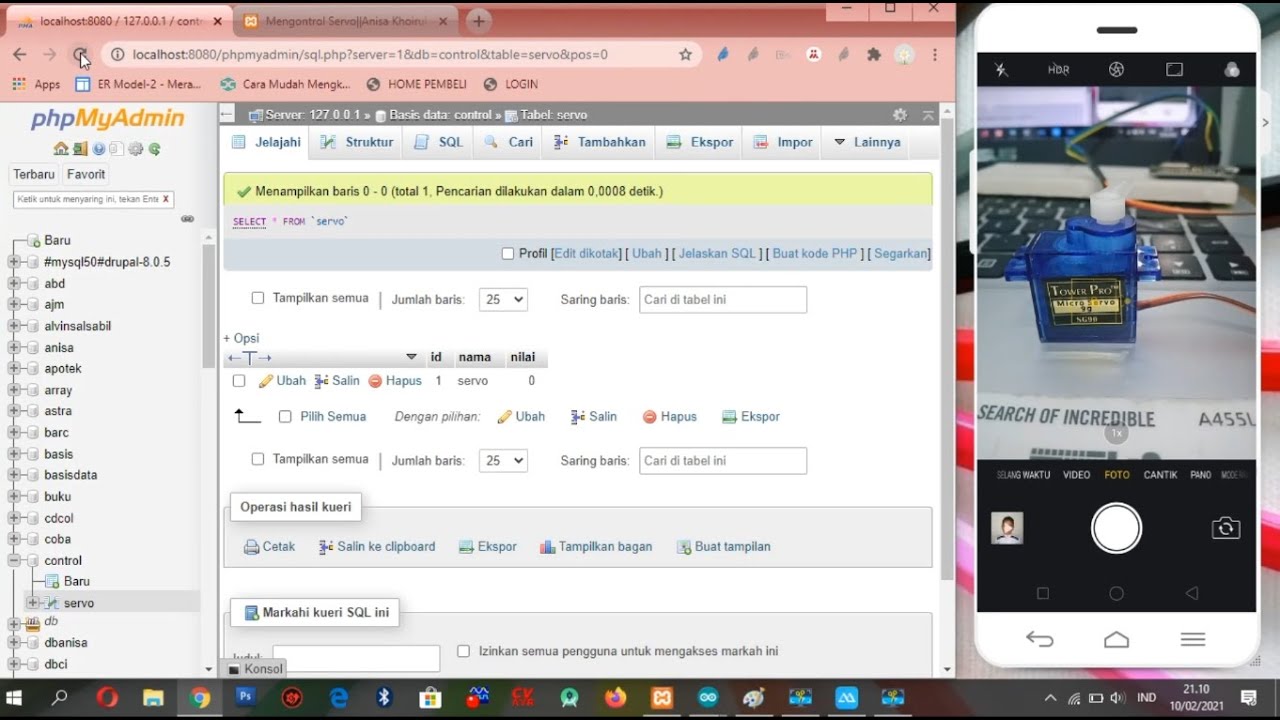Image resolution: width=1280 pixels, height=720 pixels.
Task: Expand the + Opsi section
Action: click(241, 338)
